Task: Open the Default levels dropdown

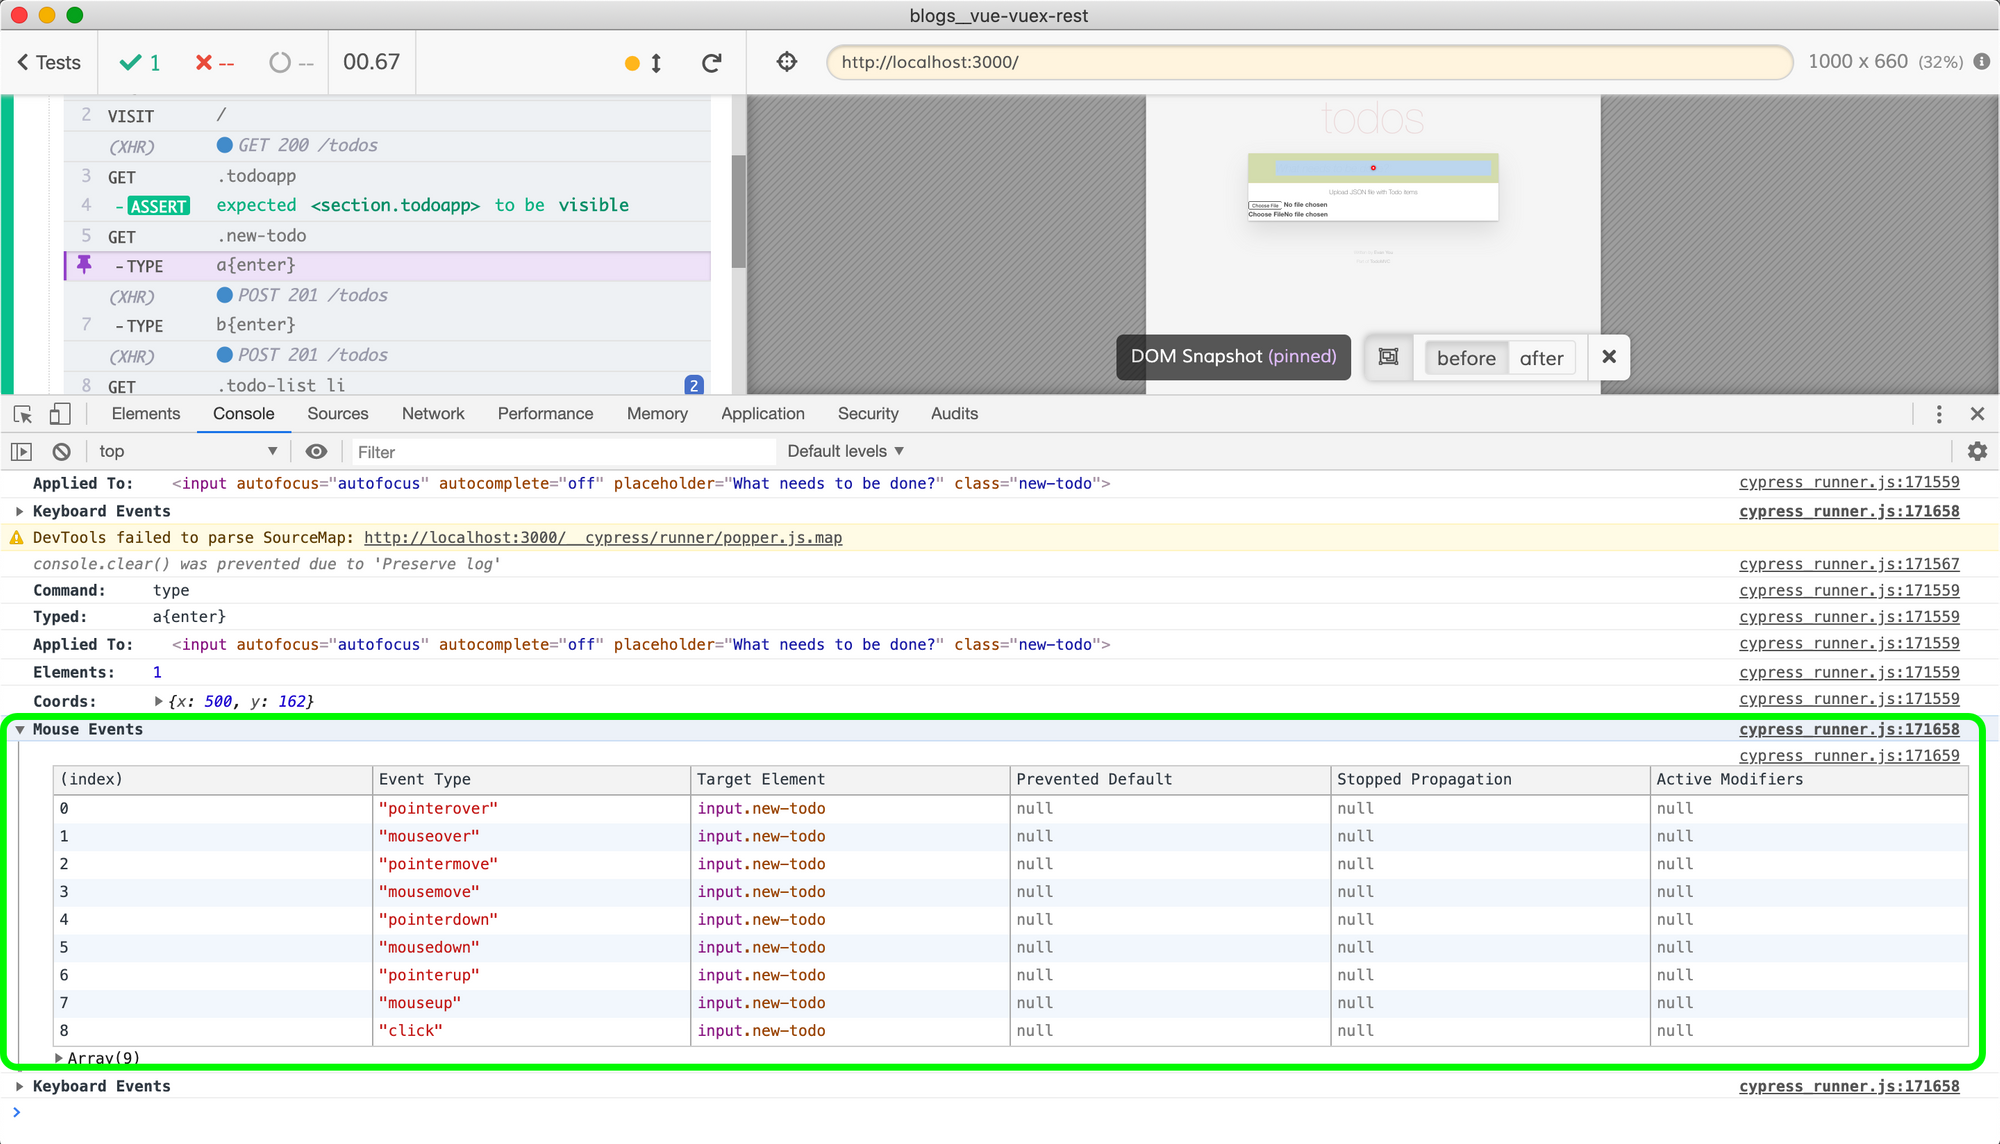Action: point(845,452)
